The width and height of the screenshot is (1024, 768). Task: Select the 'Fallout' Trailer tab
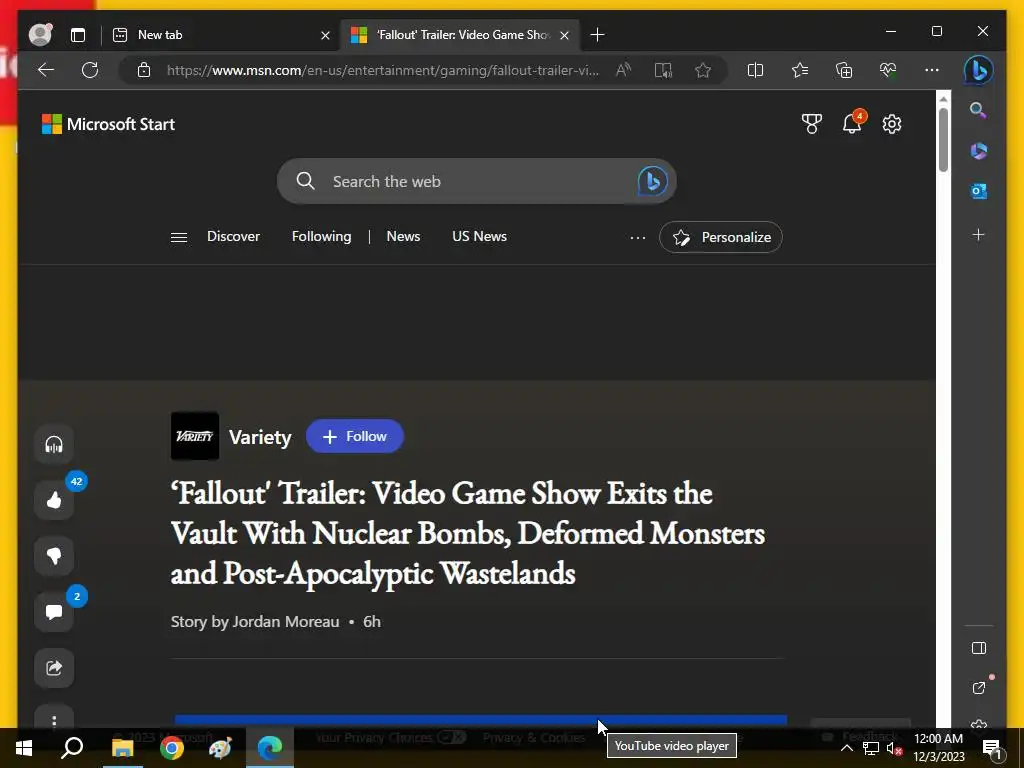click(x=462, y=35)
